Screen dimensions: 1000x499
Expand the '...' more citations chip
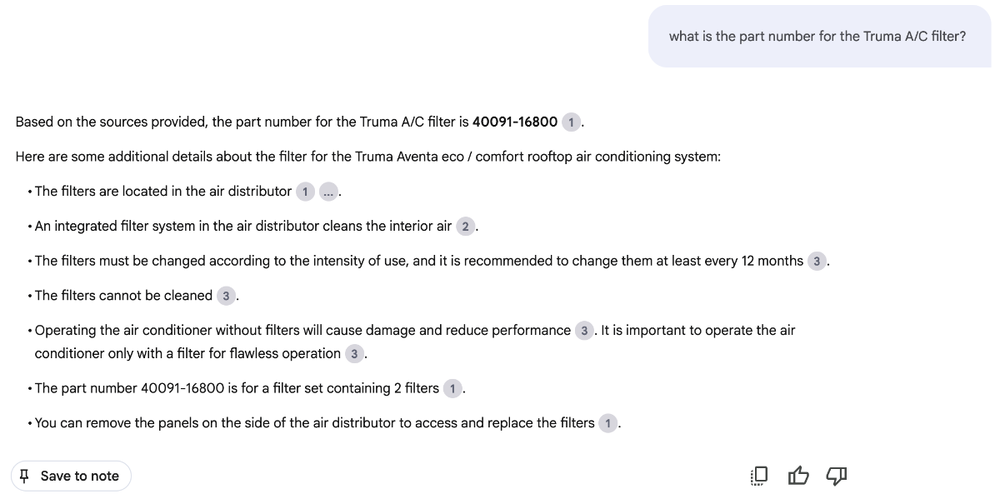point(329,191)
